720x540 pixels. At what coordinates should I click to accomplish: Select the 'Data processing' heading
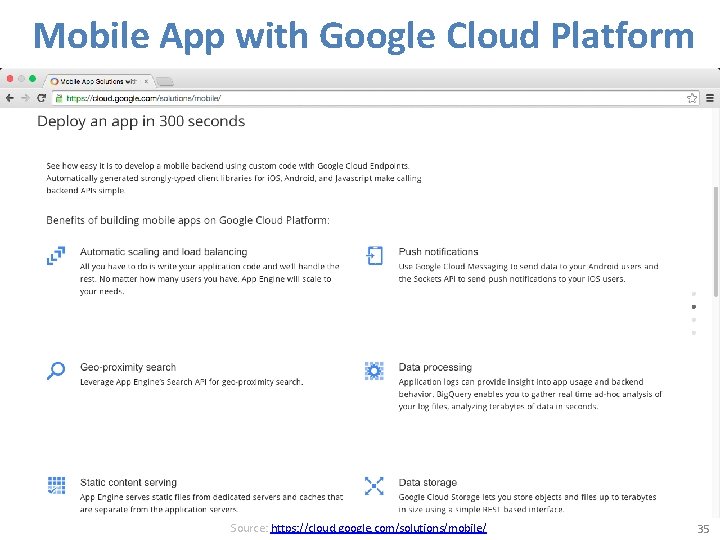[x=435, y=367]
